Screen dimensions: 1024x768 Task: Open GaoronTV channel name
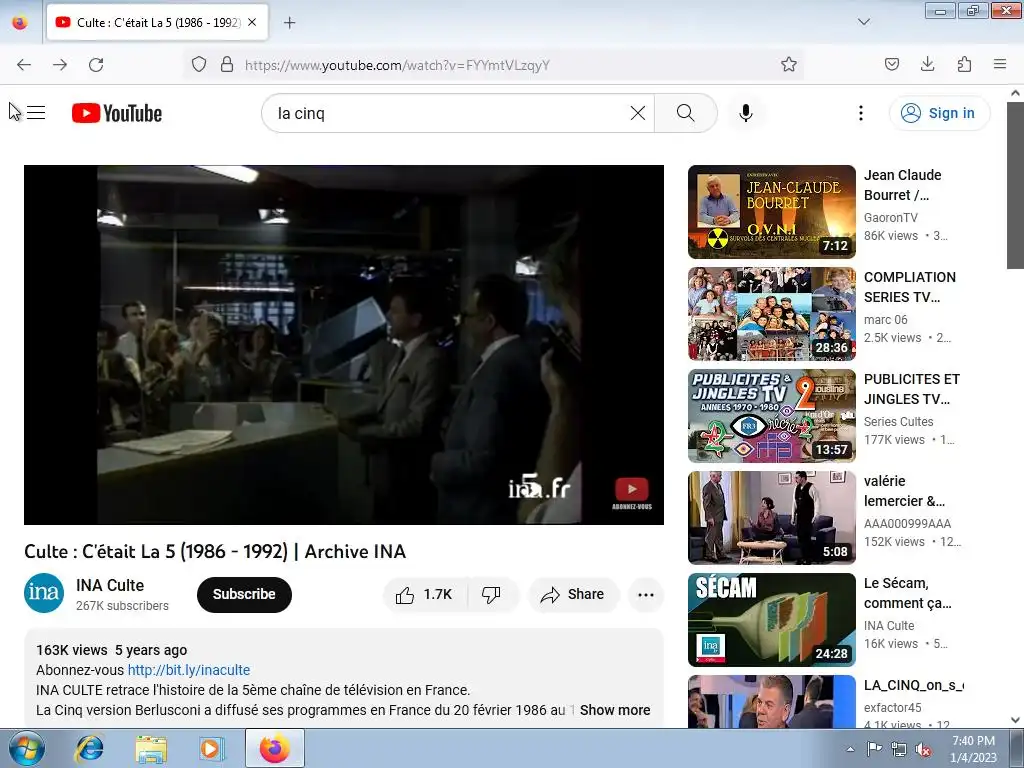tap(891, 217)
